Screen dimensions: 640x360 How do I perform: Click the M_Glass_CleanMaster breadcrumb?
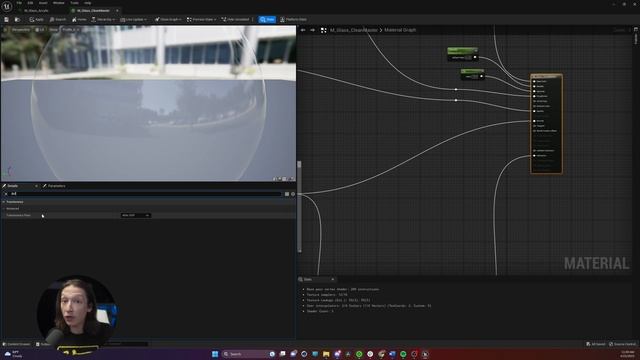[353, 30]
